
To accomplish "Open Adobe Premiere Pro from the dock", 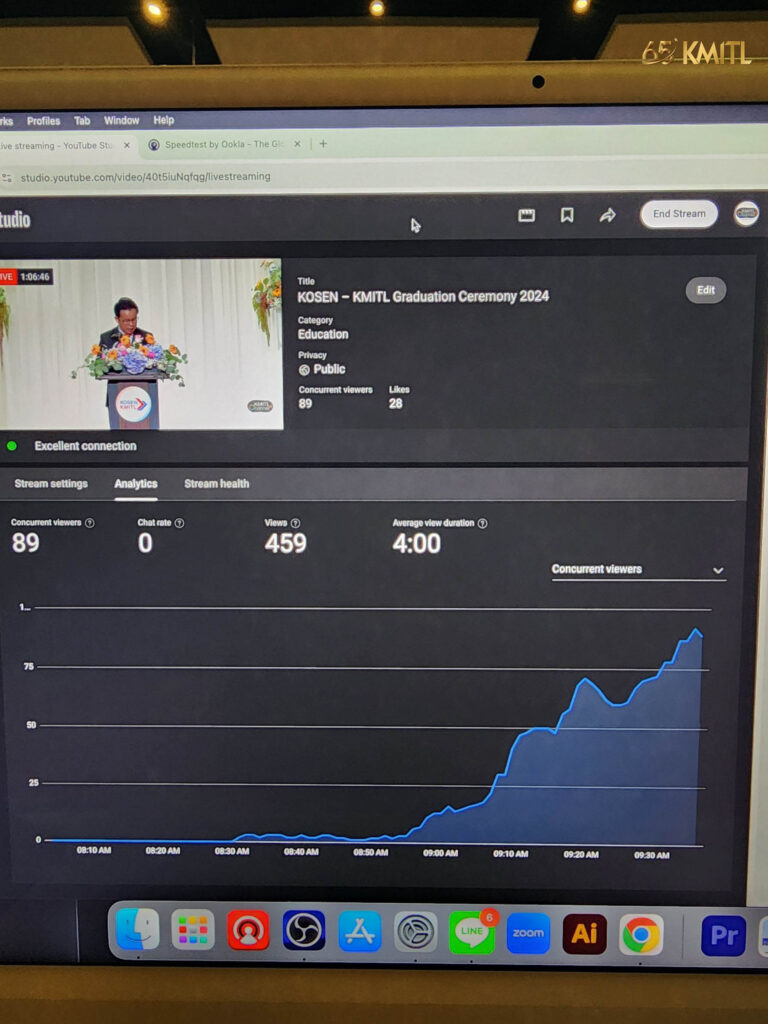I will [724, 936].
